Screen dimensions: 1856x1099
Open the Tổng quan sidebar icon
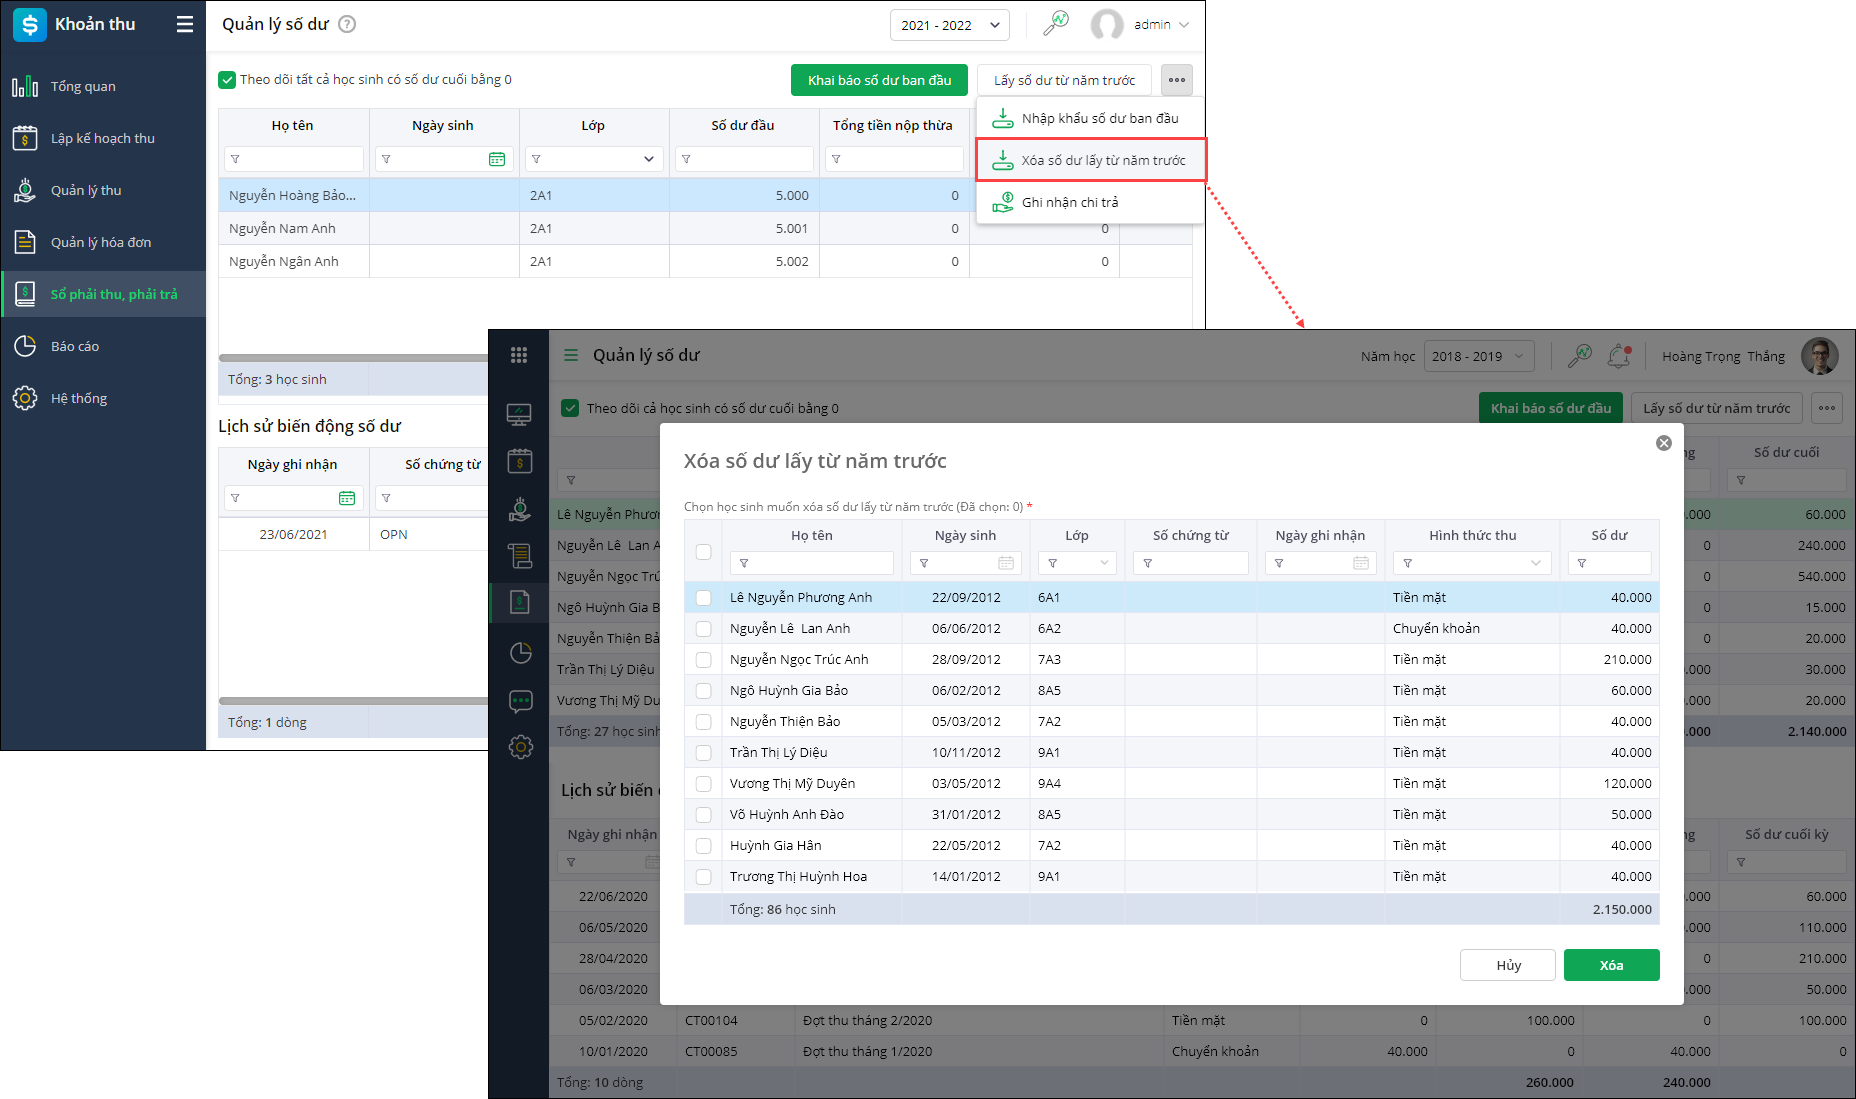click(25, 87)
